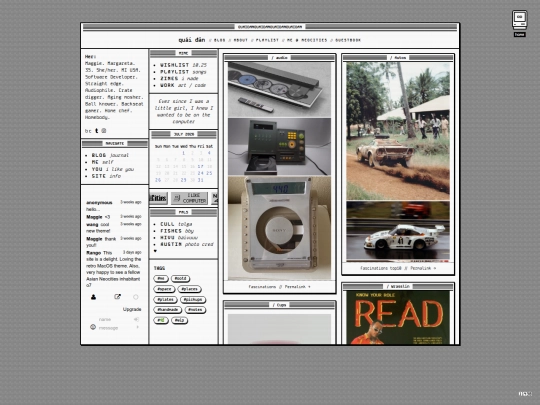The image size is (540, 405).
Task: Click the #pickups tag pill
Action: [193, 300]
